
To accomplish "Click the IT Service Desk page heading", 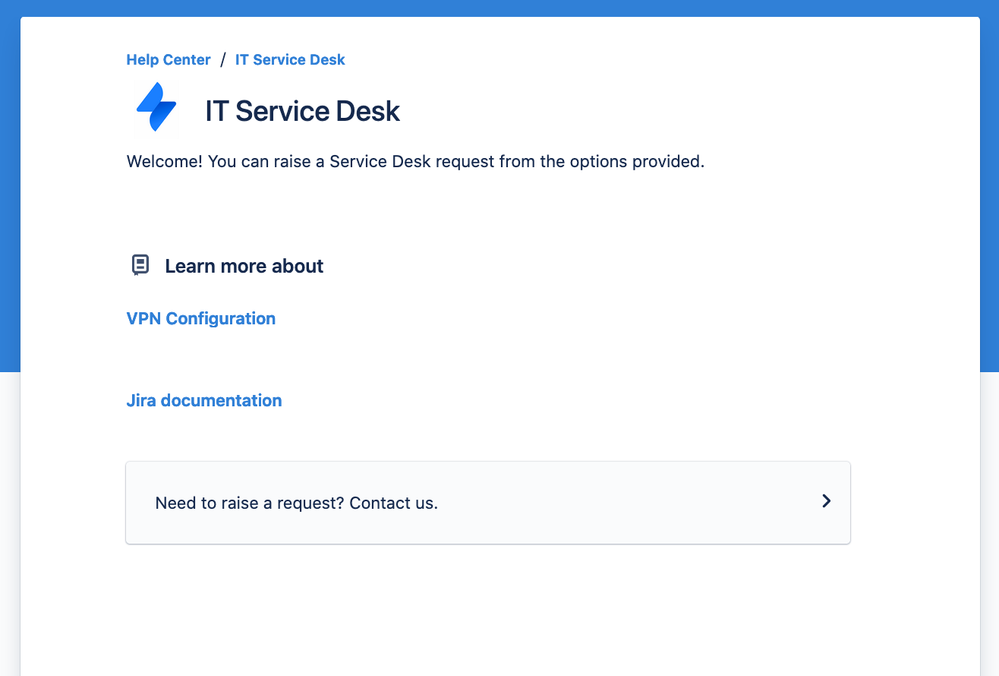I will point(302,111).
